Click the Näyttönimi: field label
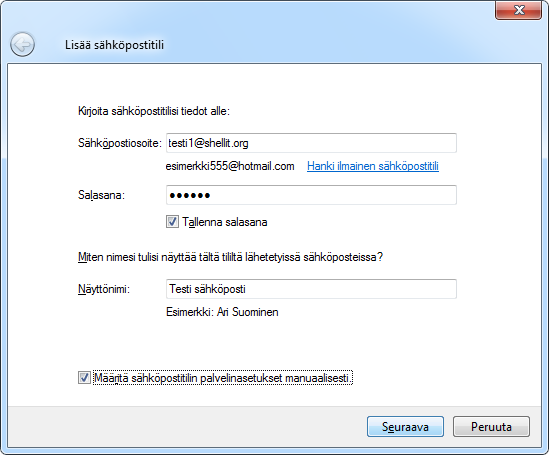This screenshot has height=455, width=549. (x=104, y=289)
